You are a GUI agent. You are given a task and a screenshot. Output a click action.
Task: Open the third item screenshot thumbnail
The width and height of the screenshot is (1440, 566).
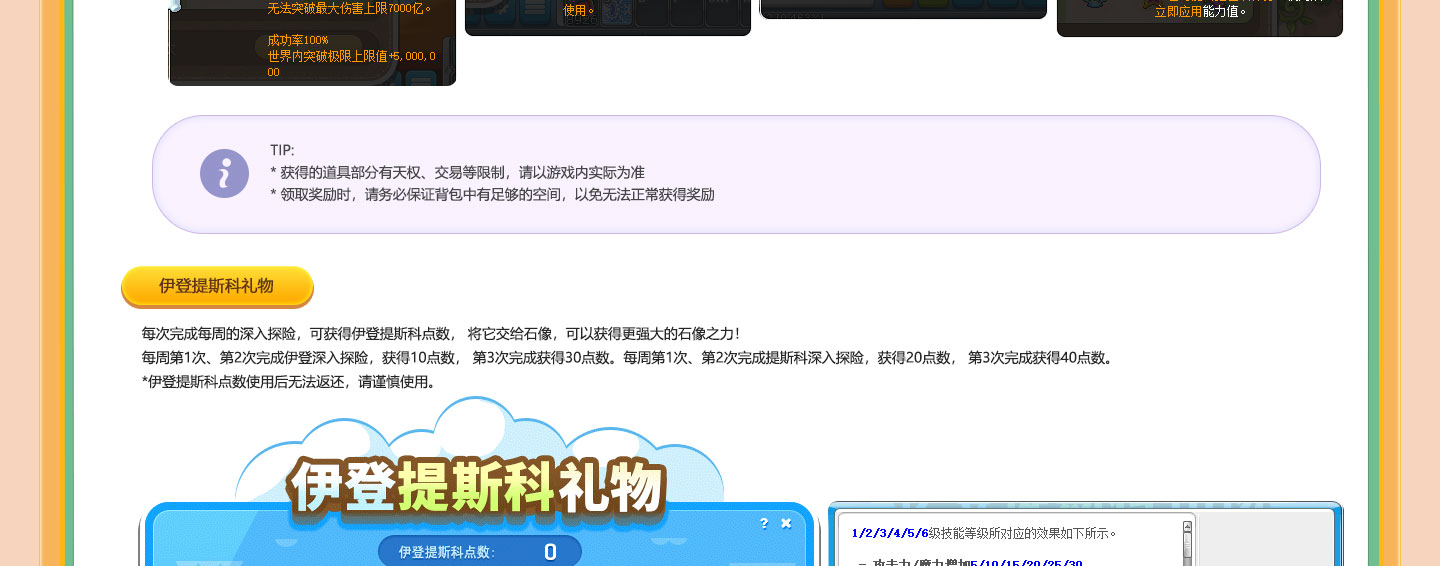pyautogui.click(x=903, y=9)
